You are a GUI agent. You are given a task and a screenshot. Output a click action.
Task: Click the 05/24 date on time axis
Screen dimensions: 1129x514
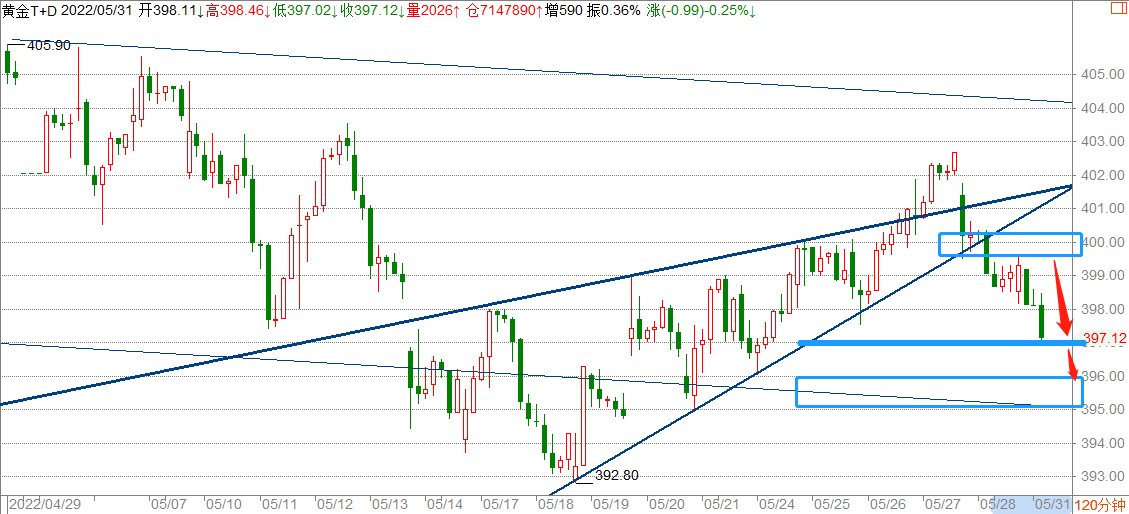[x=775, y=505]
